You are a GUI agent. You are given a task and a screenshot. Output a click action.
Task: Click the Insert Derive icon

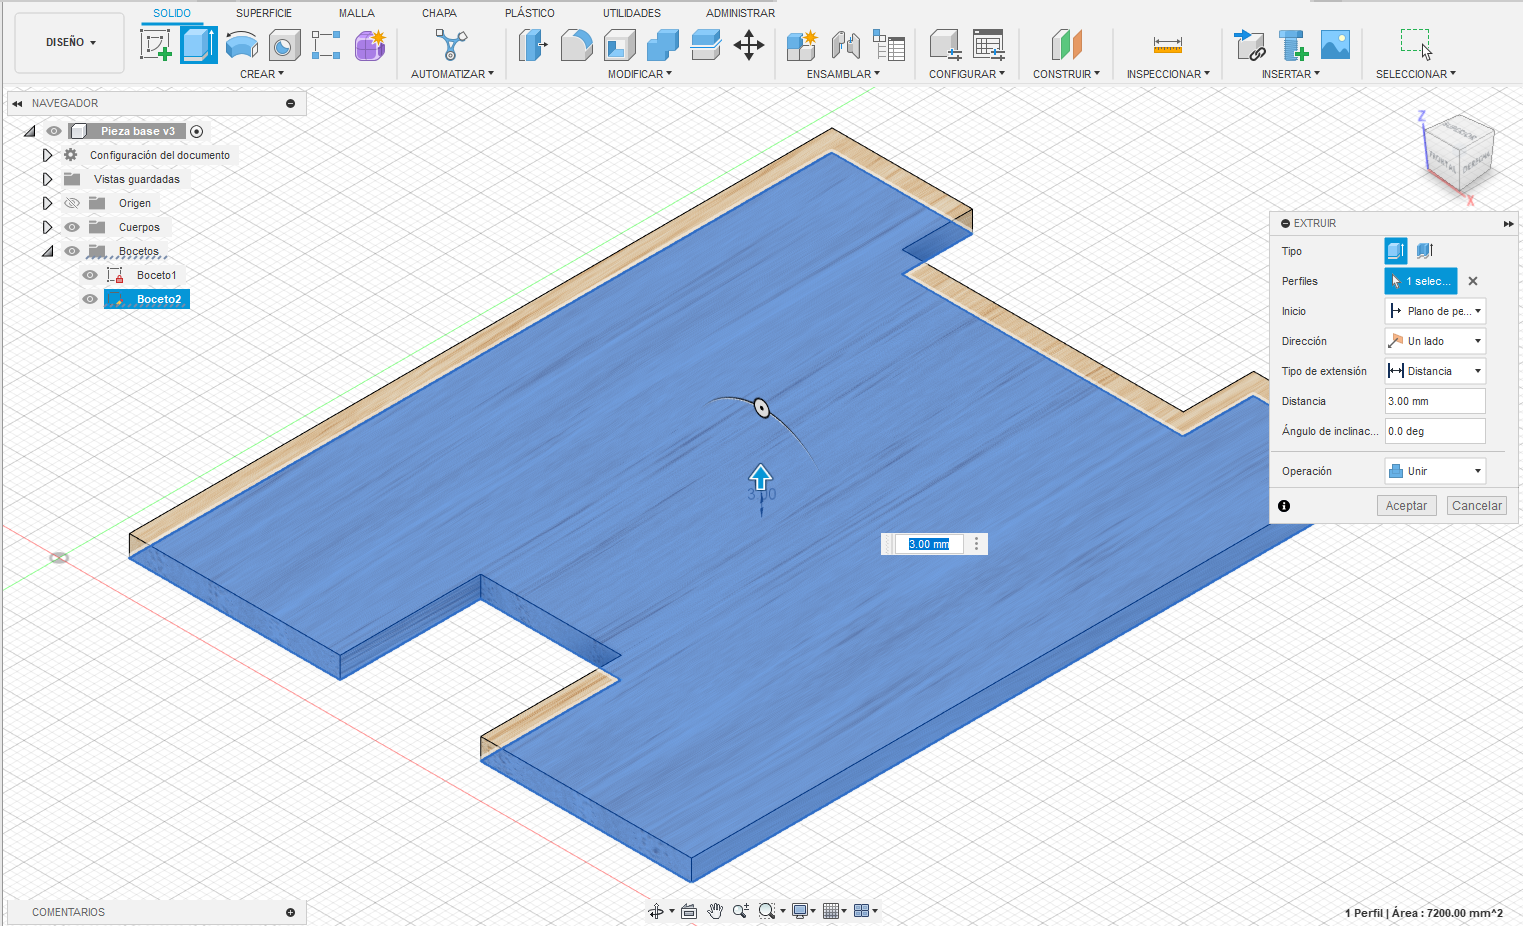click(1250, 45)
